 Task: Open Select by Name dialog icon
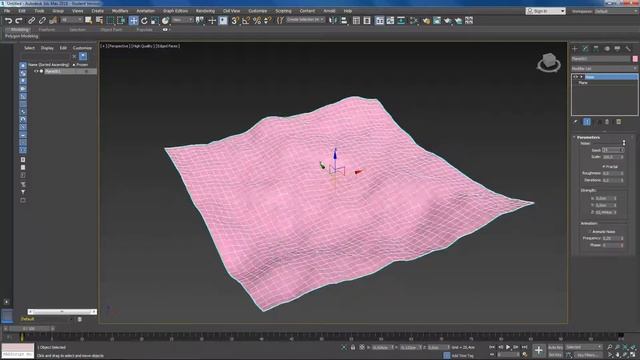[99, 20]
